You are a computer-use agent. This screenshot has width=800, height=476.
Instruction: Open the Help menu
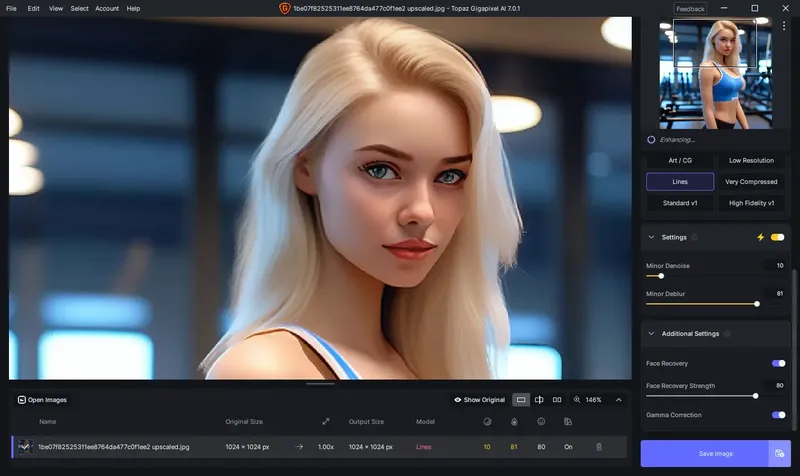point(133,9)
